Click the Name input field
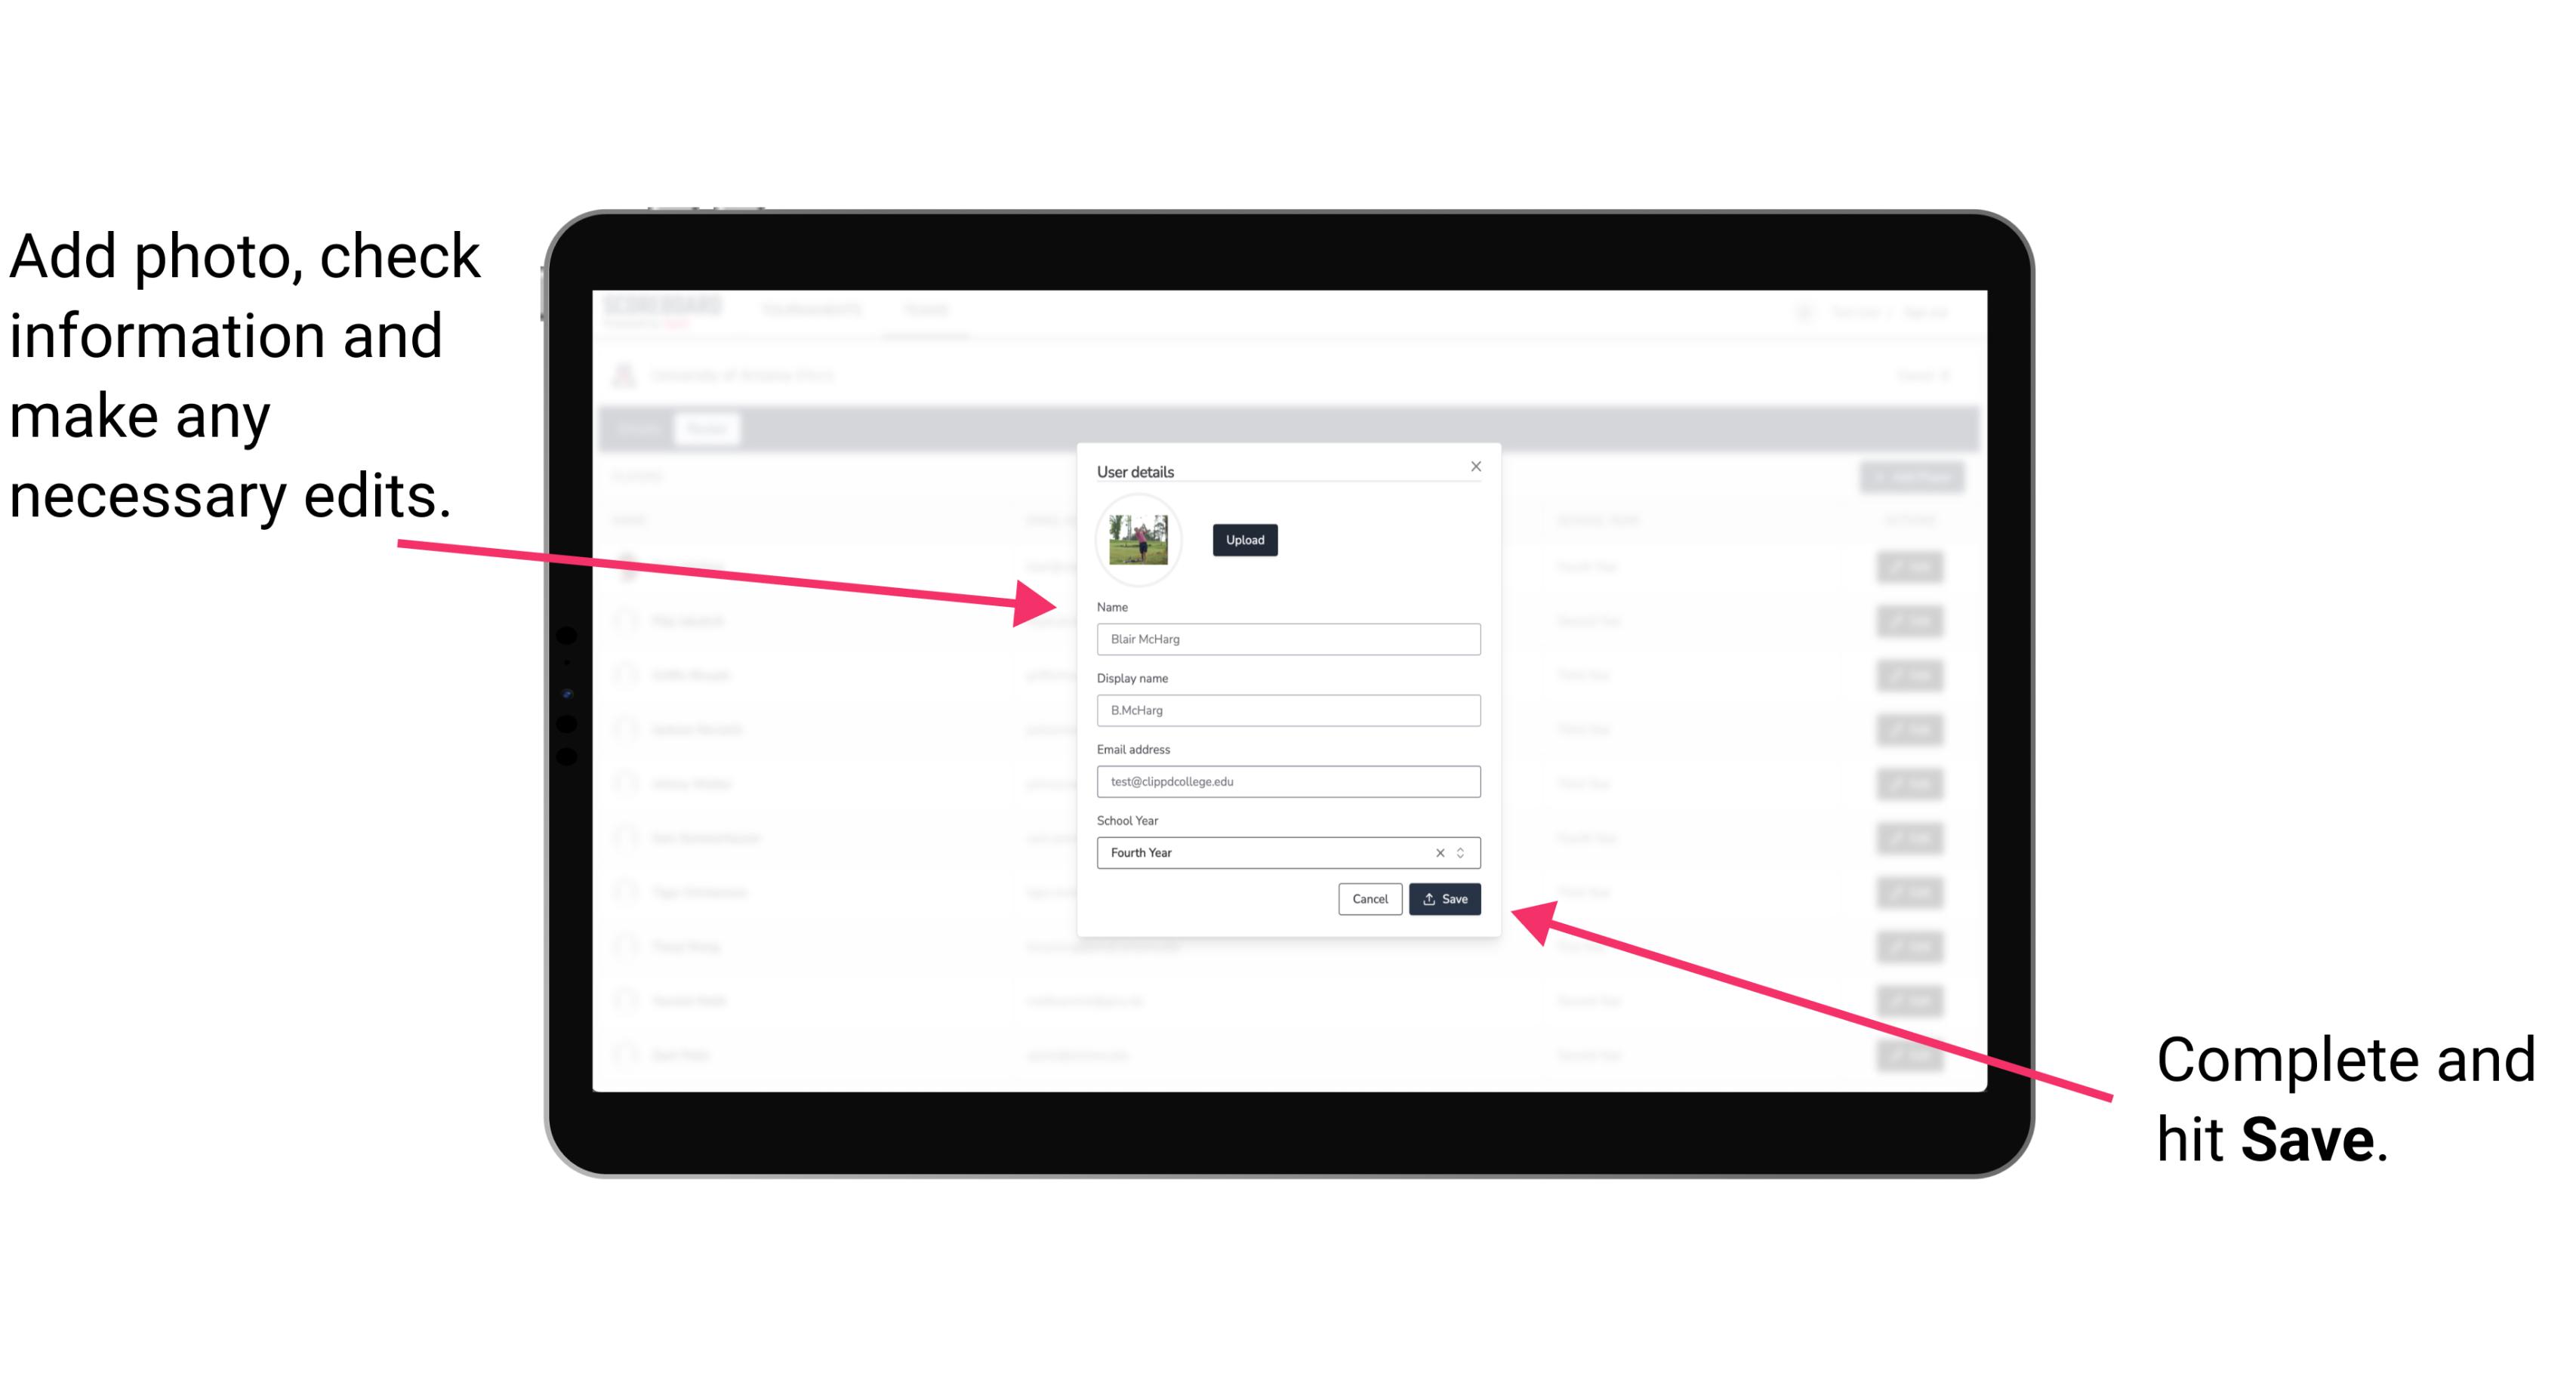Viewport: 2576px width, 1386px height. 1287,639
